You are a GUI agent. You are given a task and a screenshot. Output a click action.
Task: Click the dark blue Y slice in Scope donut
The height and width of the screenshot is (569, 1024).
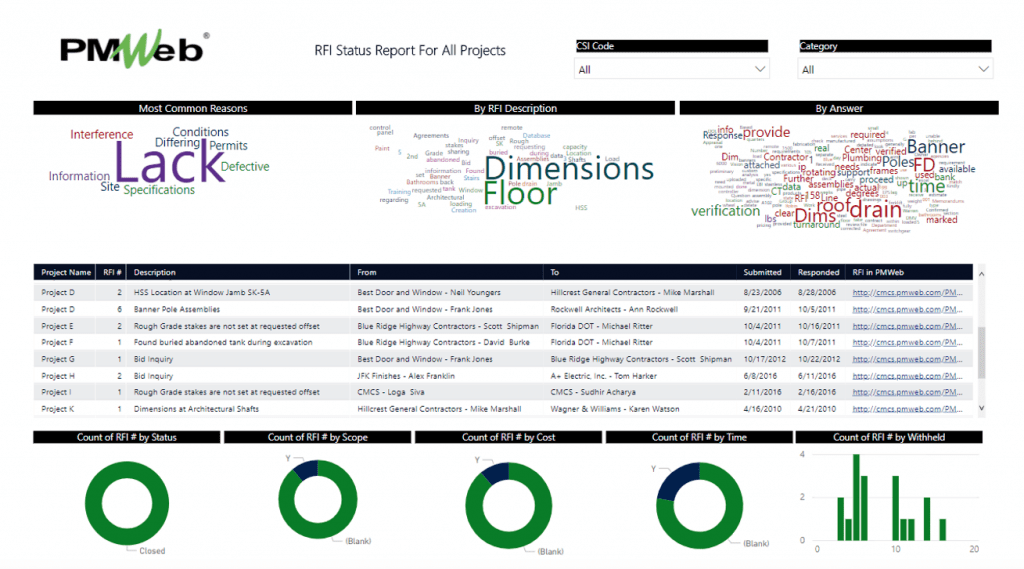point(306,470)
